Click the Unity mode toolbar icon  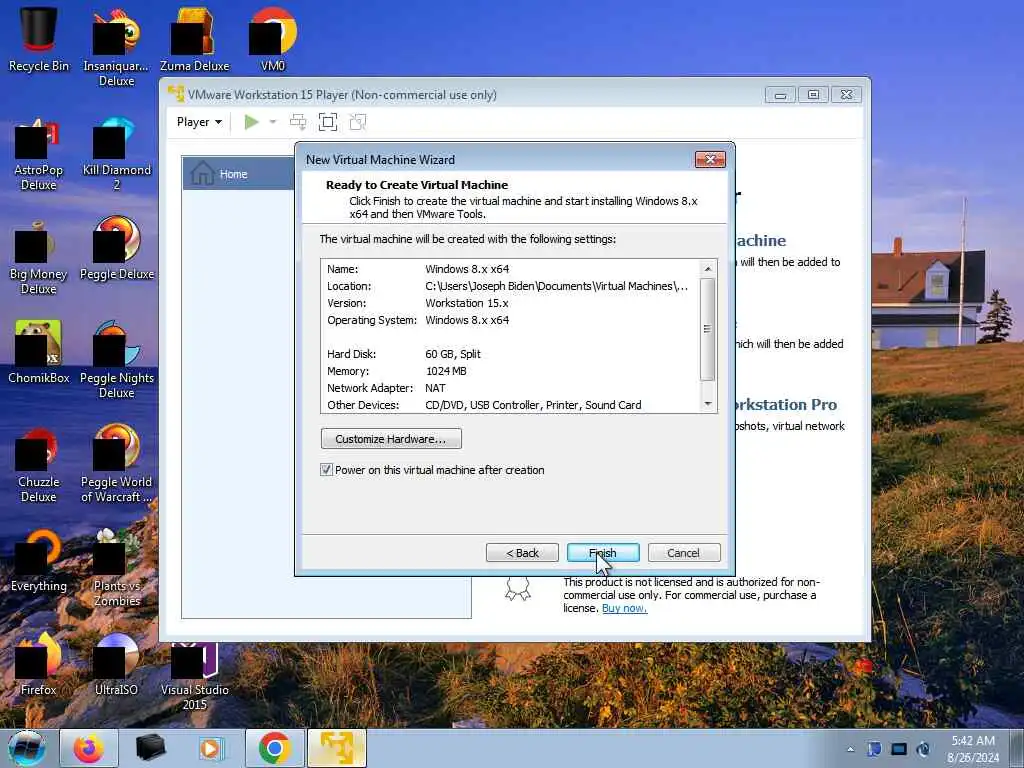tap(358, 122)
